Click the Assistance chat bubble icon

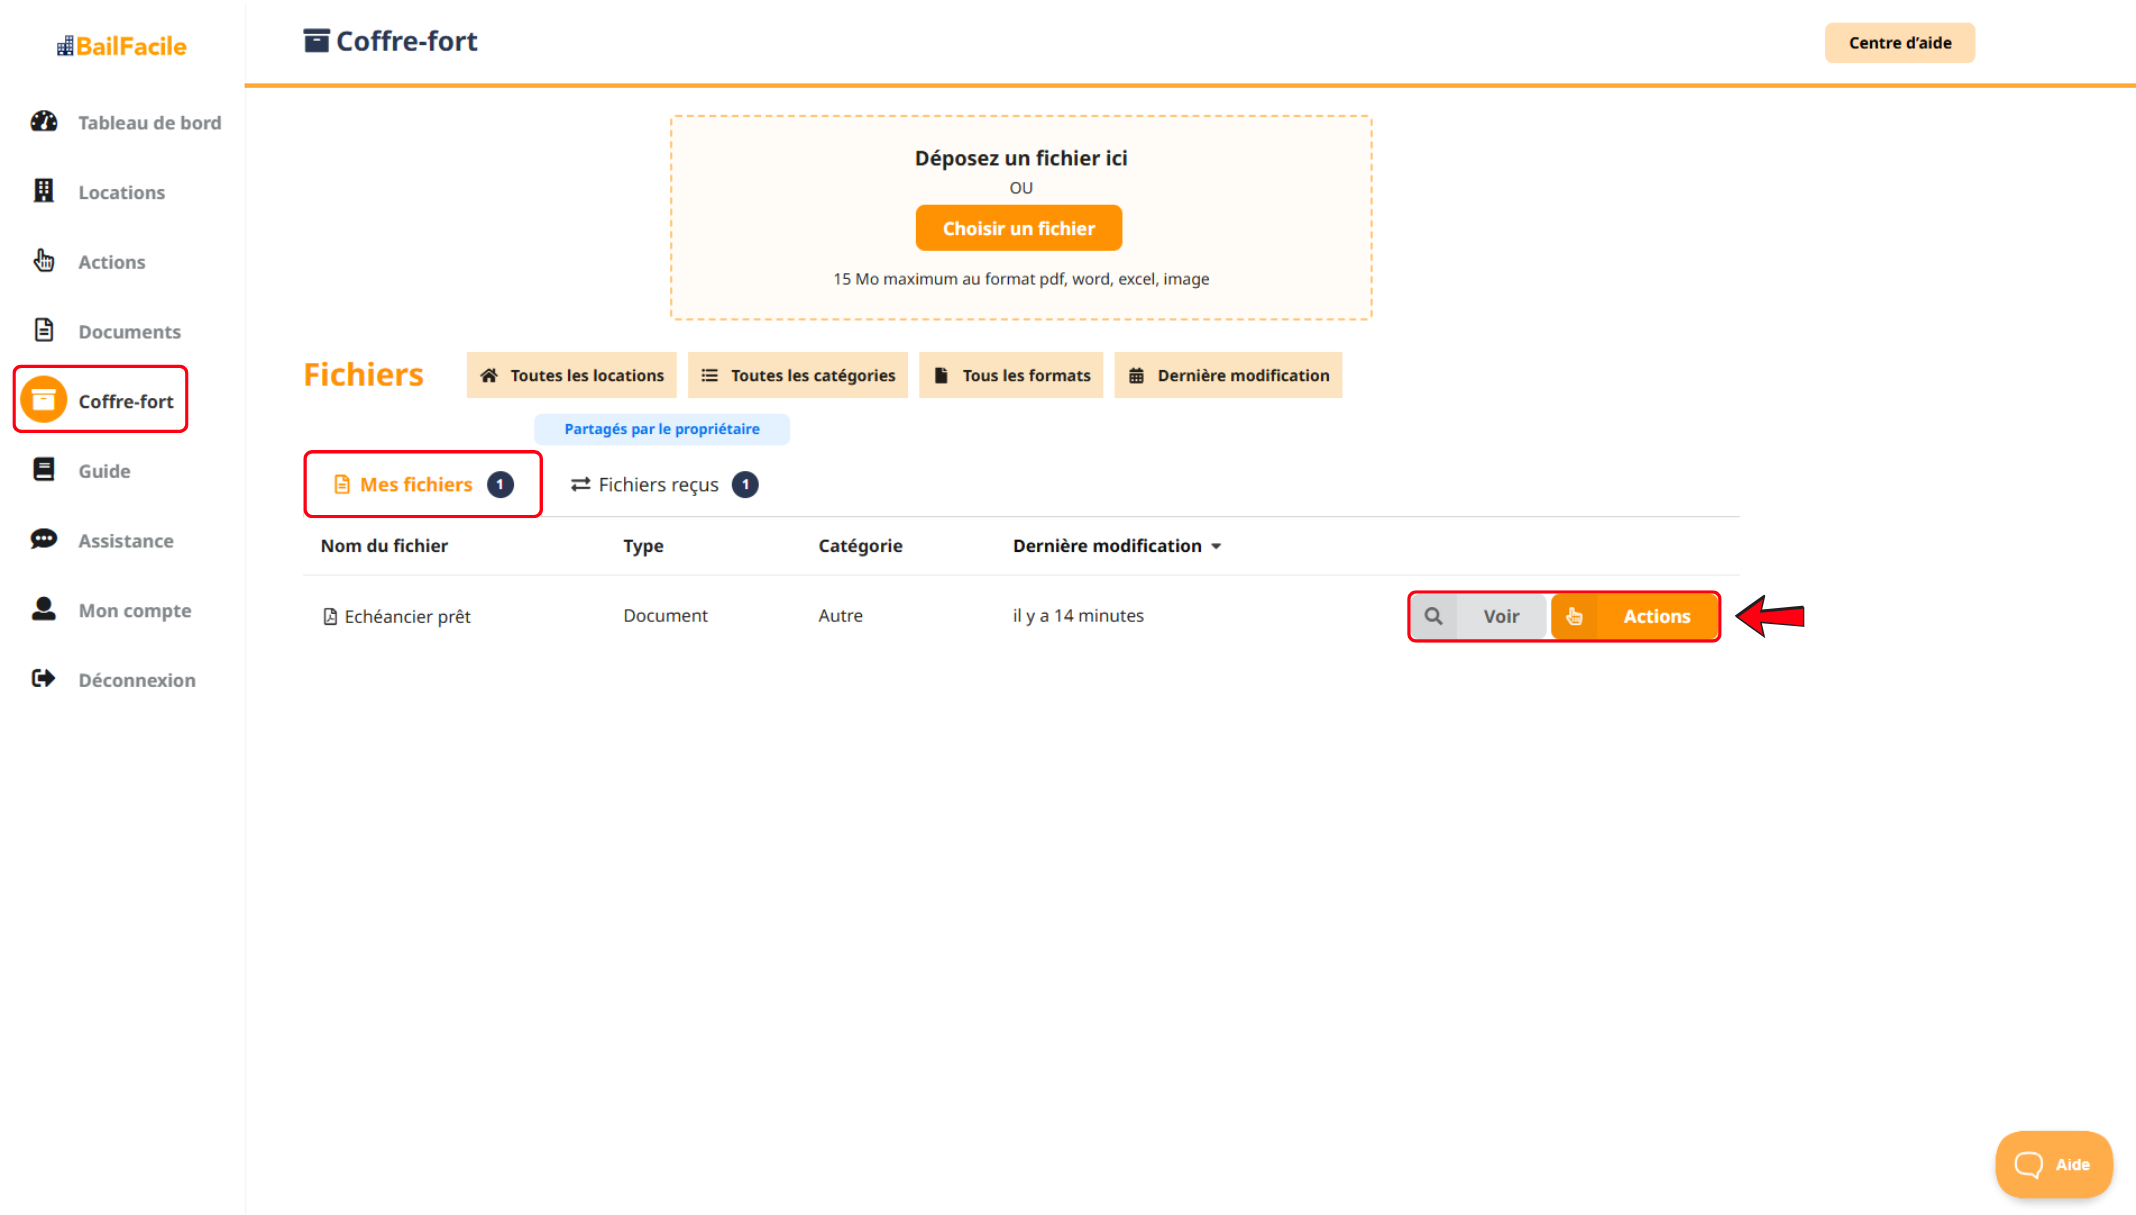44,540
